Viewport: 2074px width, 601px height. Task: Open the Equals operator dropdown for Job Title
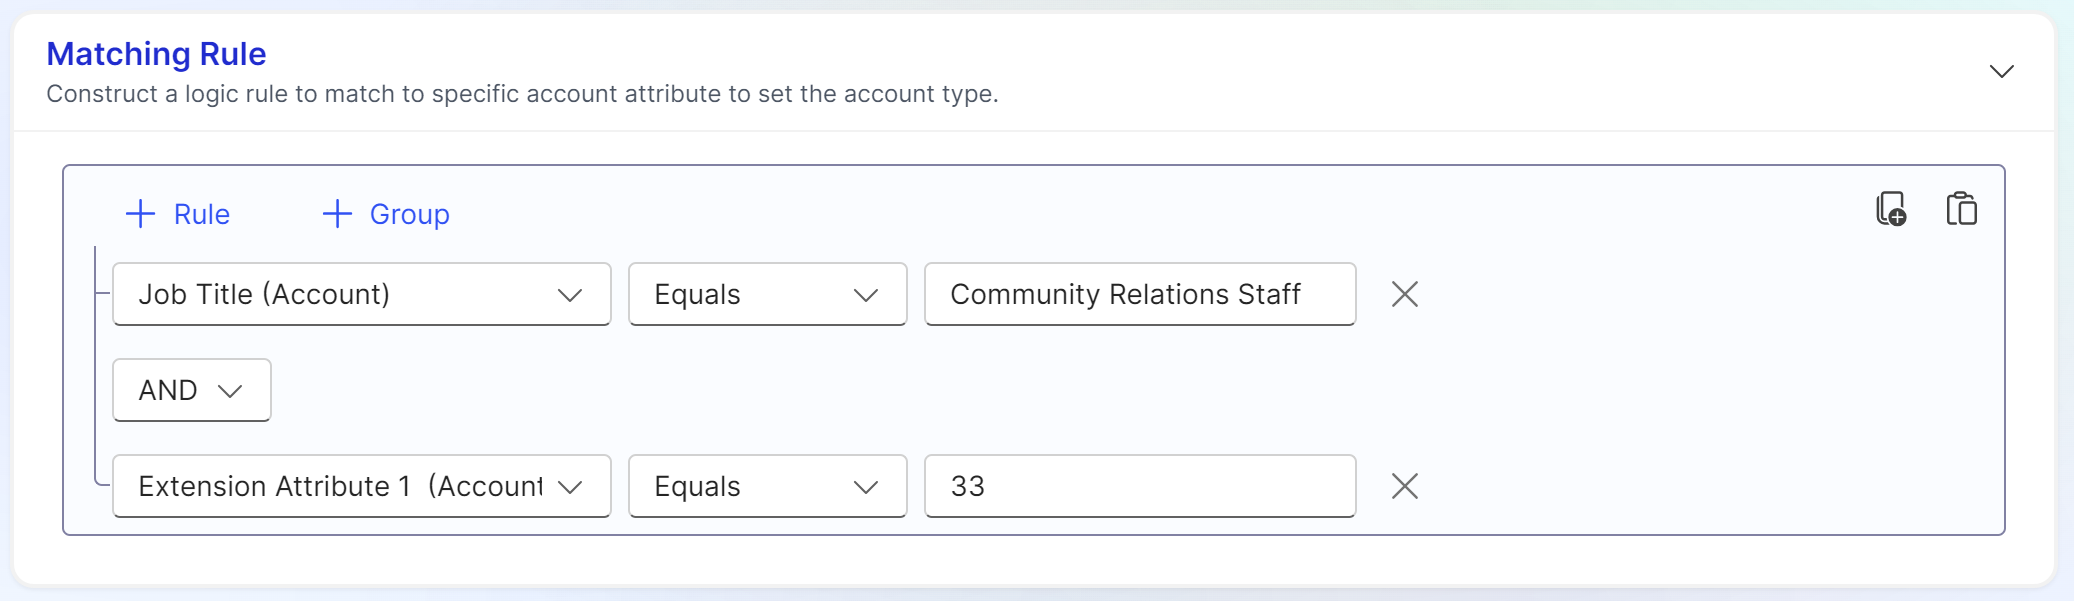coord(768,294)
